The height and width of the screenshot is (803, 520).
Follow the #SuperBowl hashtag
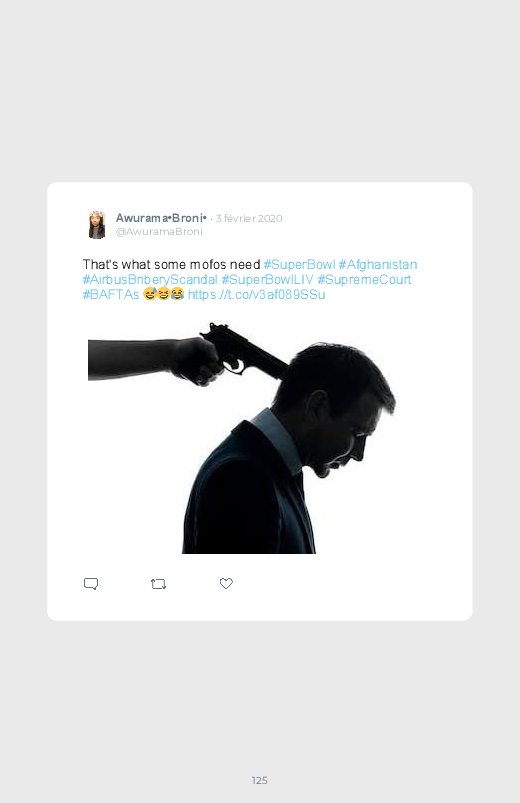(299, 265)
